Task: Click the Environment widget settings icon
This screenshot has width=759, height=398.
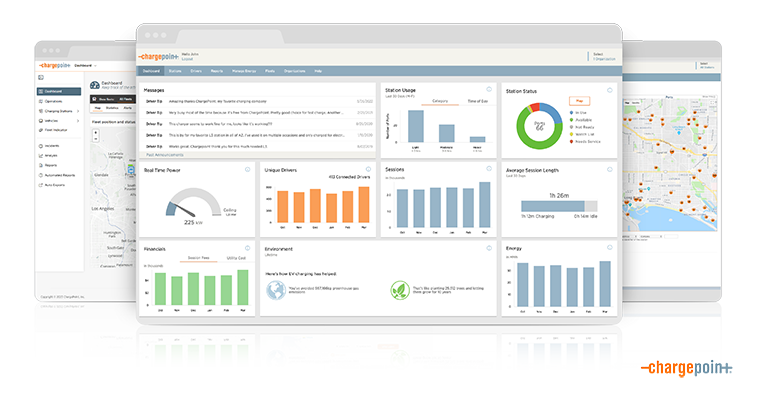Action: (x=489, y=248)
